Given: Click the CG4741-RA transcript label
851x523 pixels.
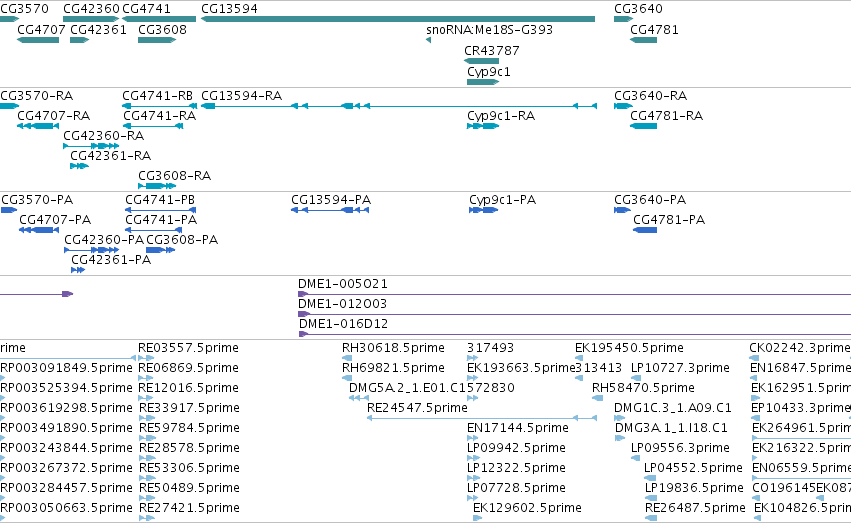Looking at the screenshot, I should 160,116.
